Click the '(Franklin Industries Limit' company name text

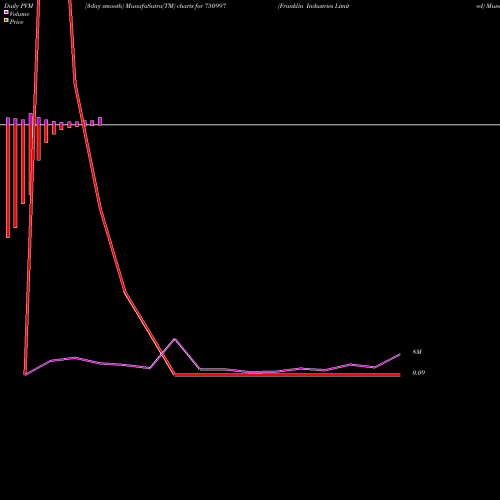point(314,6)
